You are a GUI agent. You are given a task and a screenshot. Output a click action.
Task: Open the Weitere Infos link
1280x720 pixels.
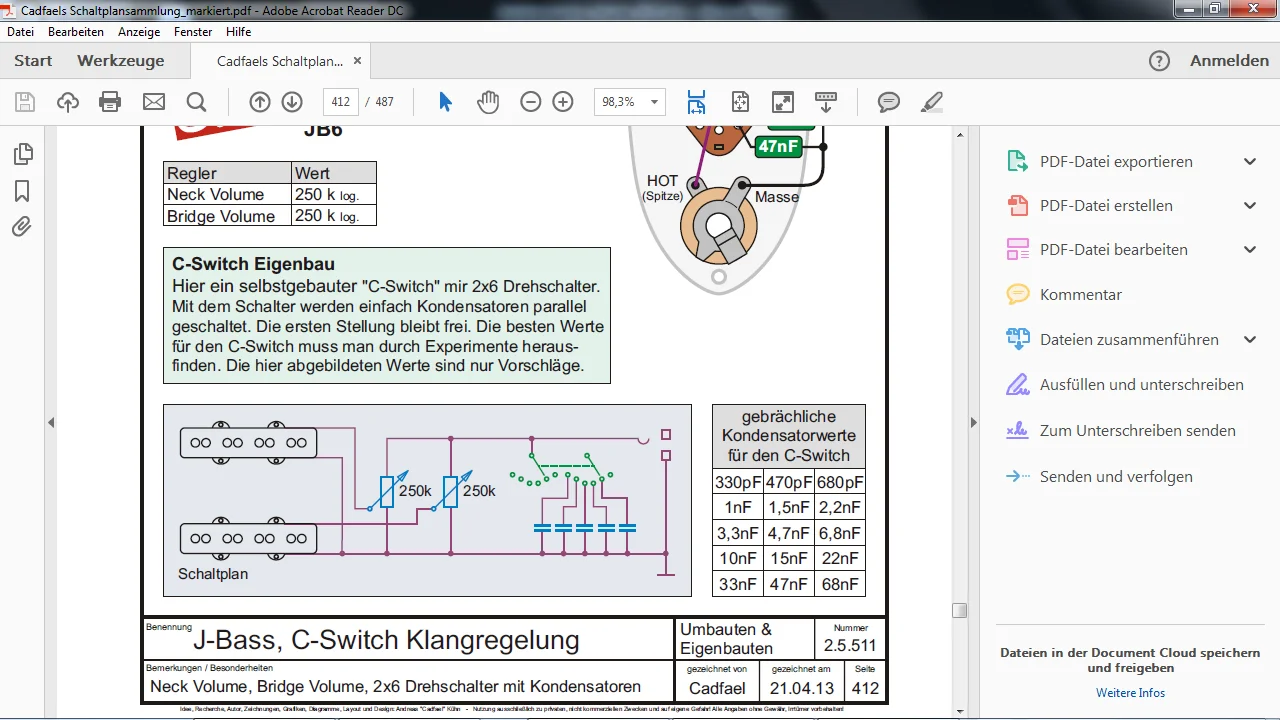1130,693
